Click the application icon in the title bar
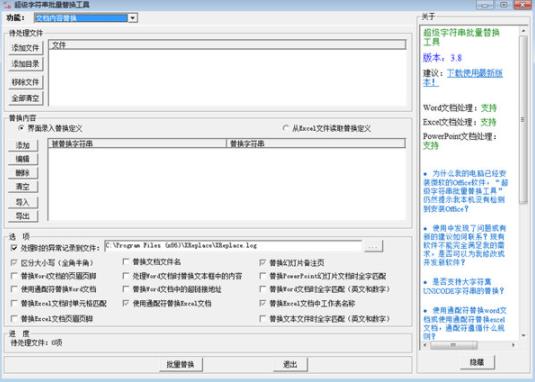535x382 pixels. coord(7,5)
